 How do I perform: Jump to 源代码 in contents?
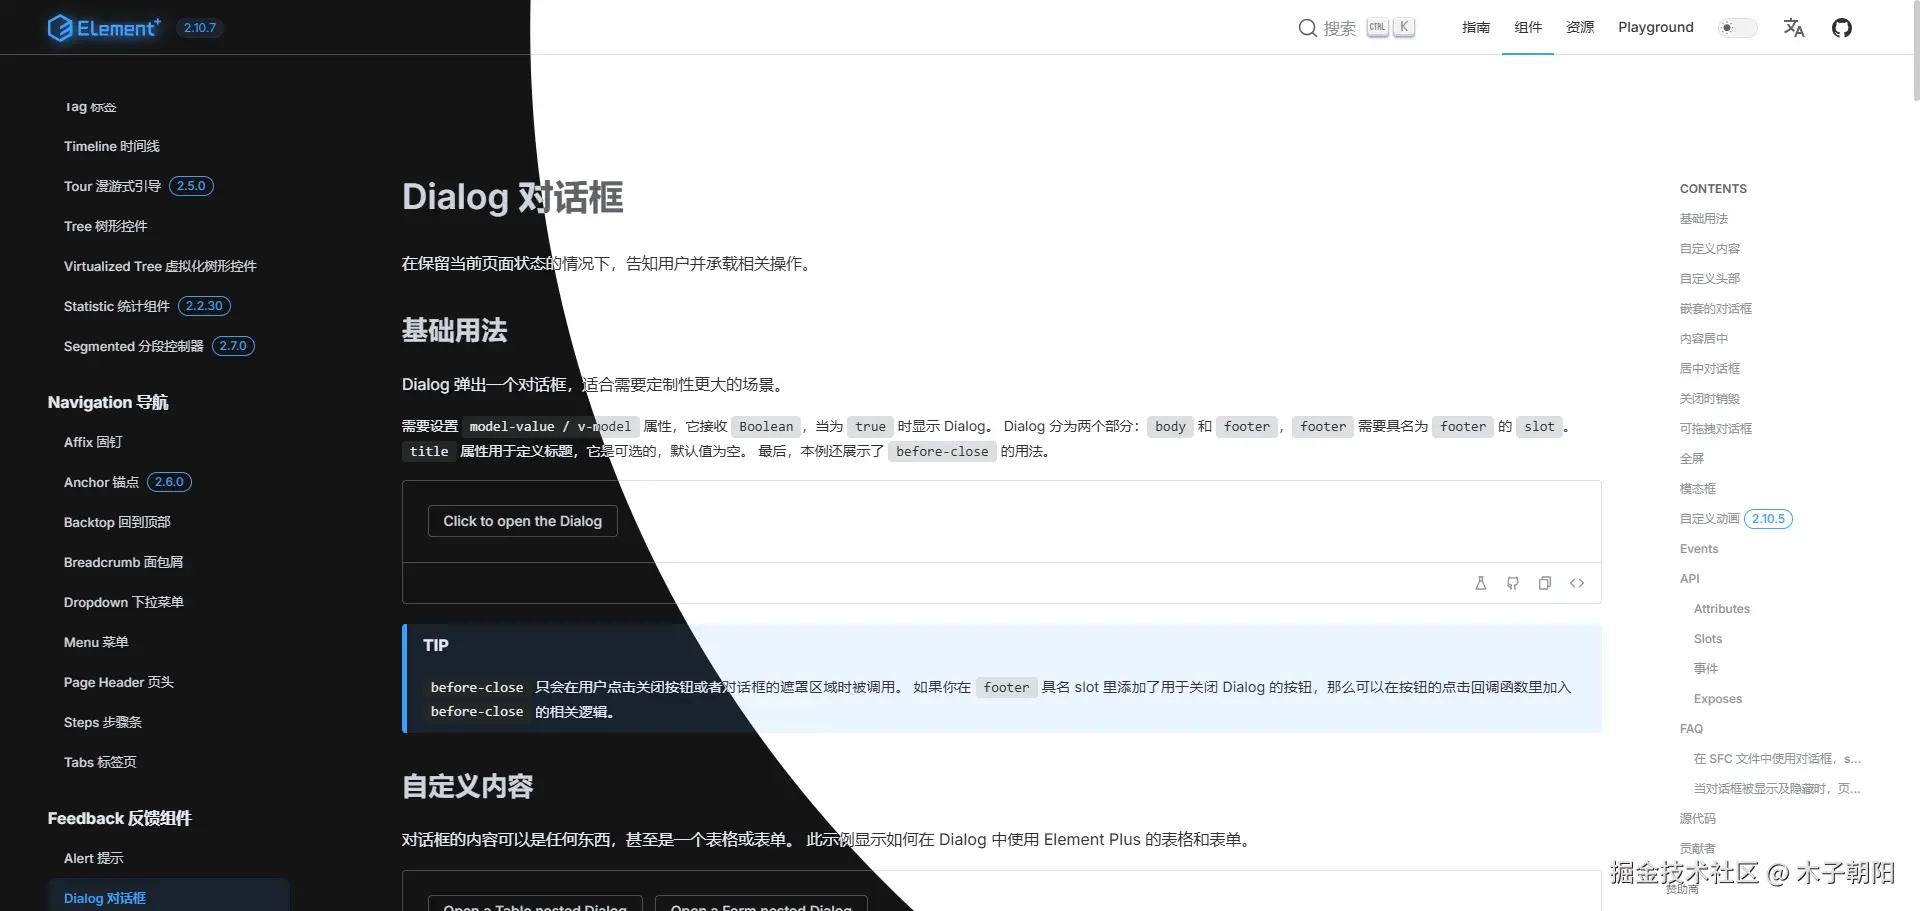[x=1698, y=819]
